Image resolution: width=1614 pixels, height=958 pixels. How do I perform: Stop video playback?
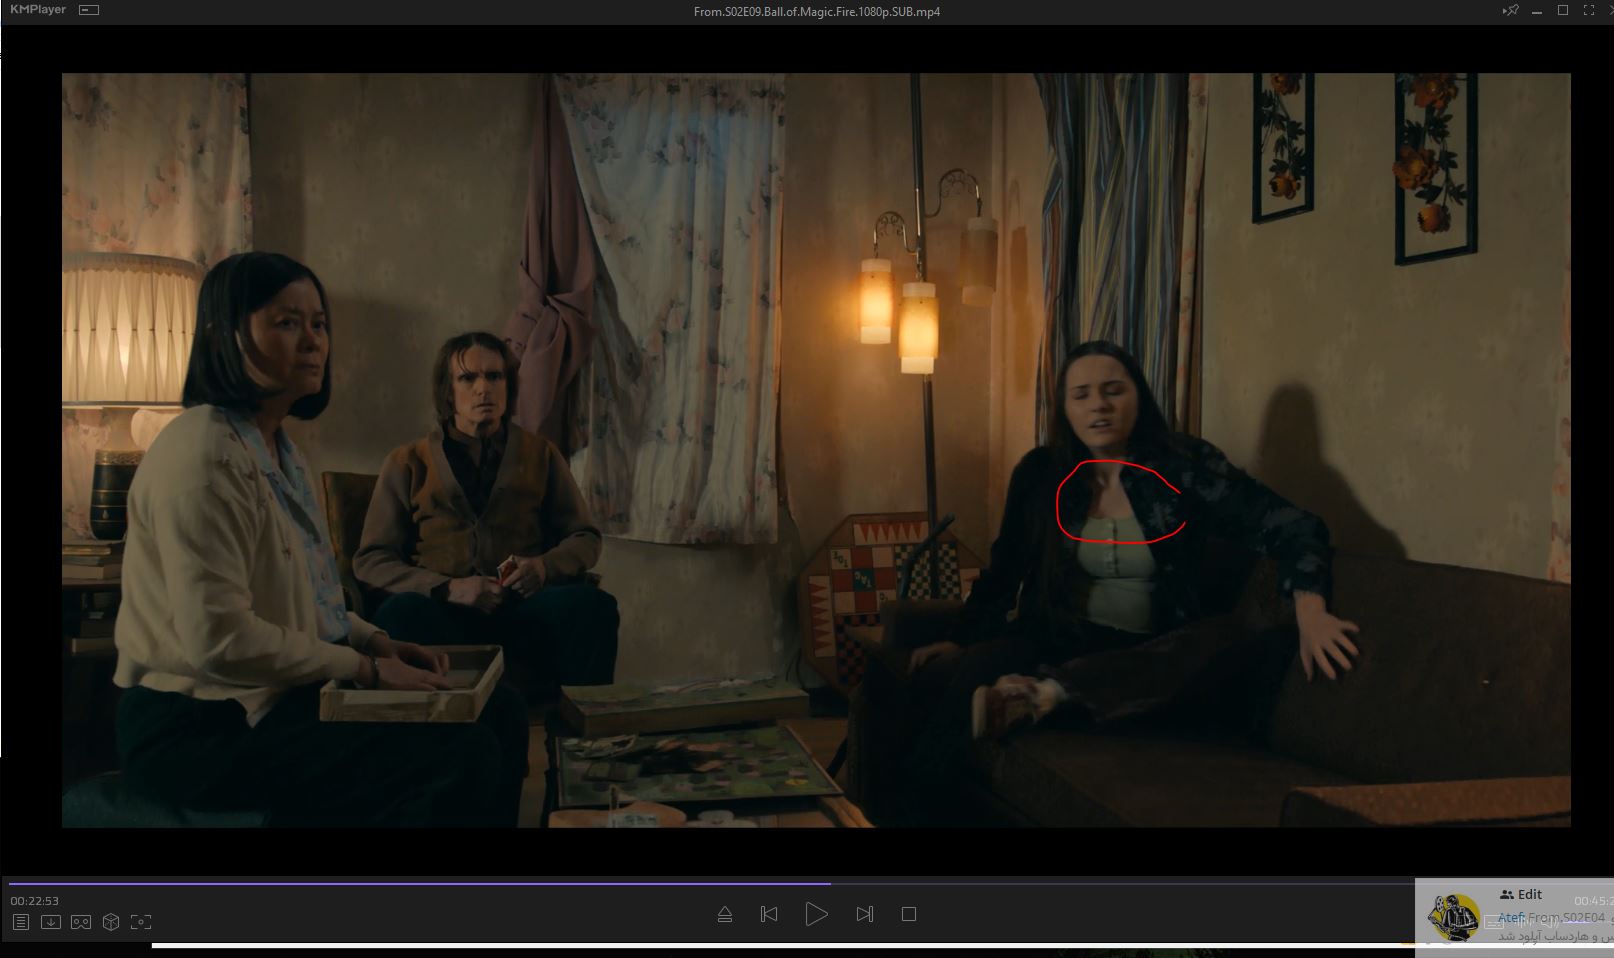point(909,914)
